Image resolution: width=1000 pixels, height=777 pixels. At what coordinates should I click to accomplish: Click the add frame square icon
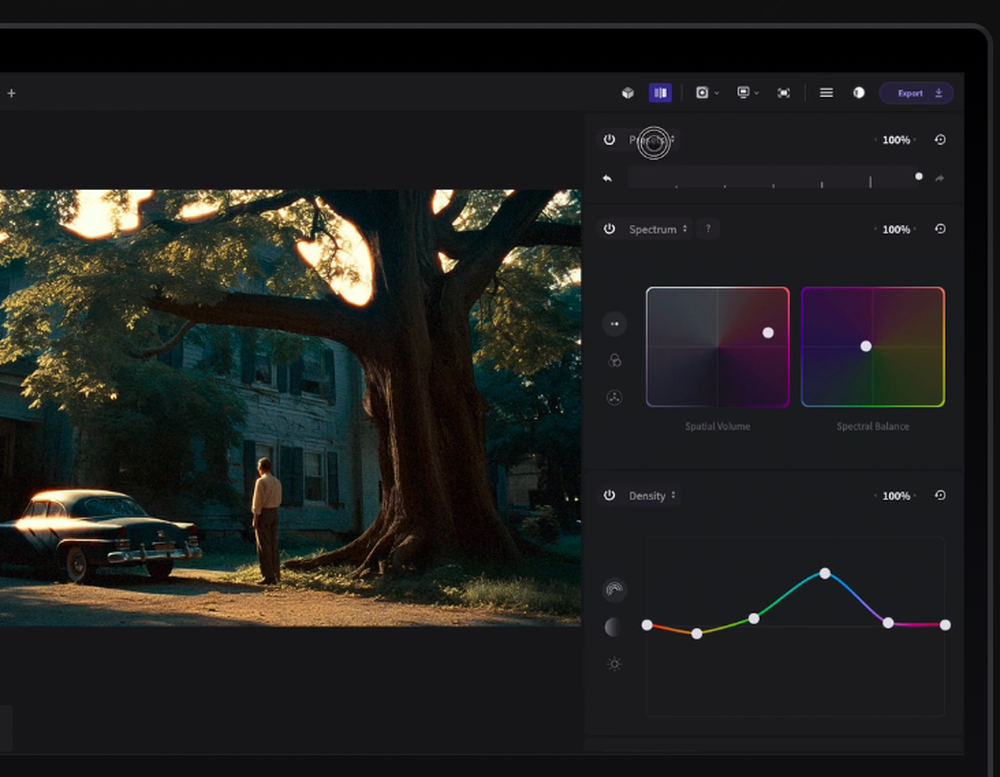point(702,93)
